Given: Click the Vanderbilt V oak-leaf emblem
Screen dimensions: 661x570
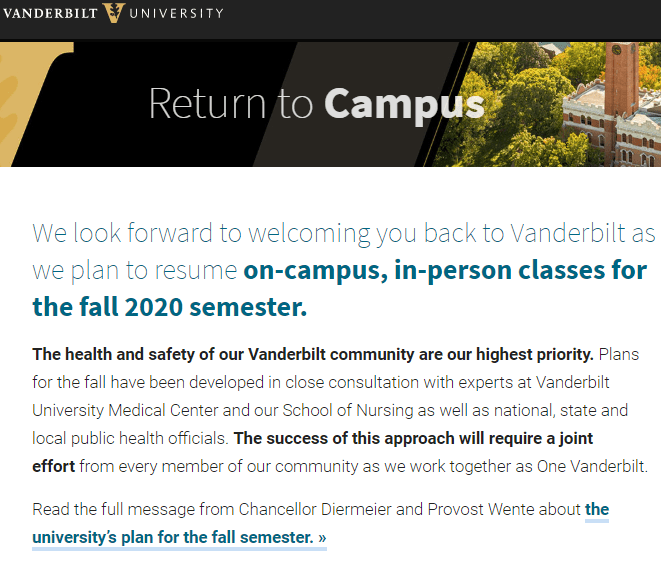Looking at the screenshot, I should coord(114,13).
